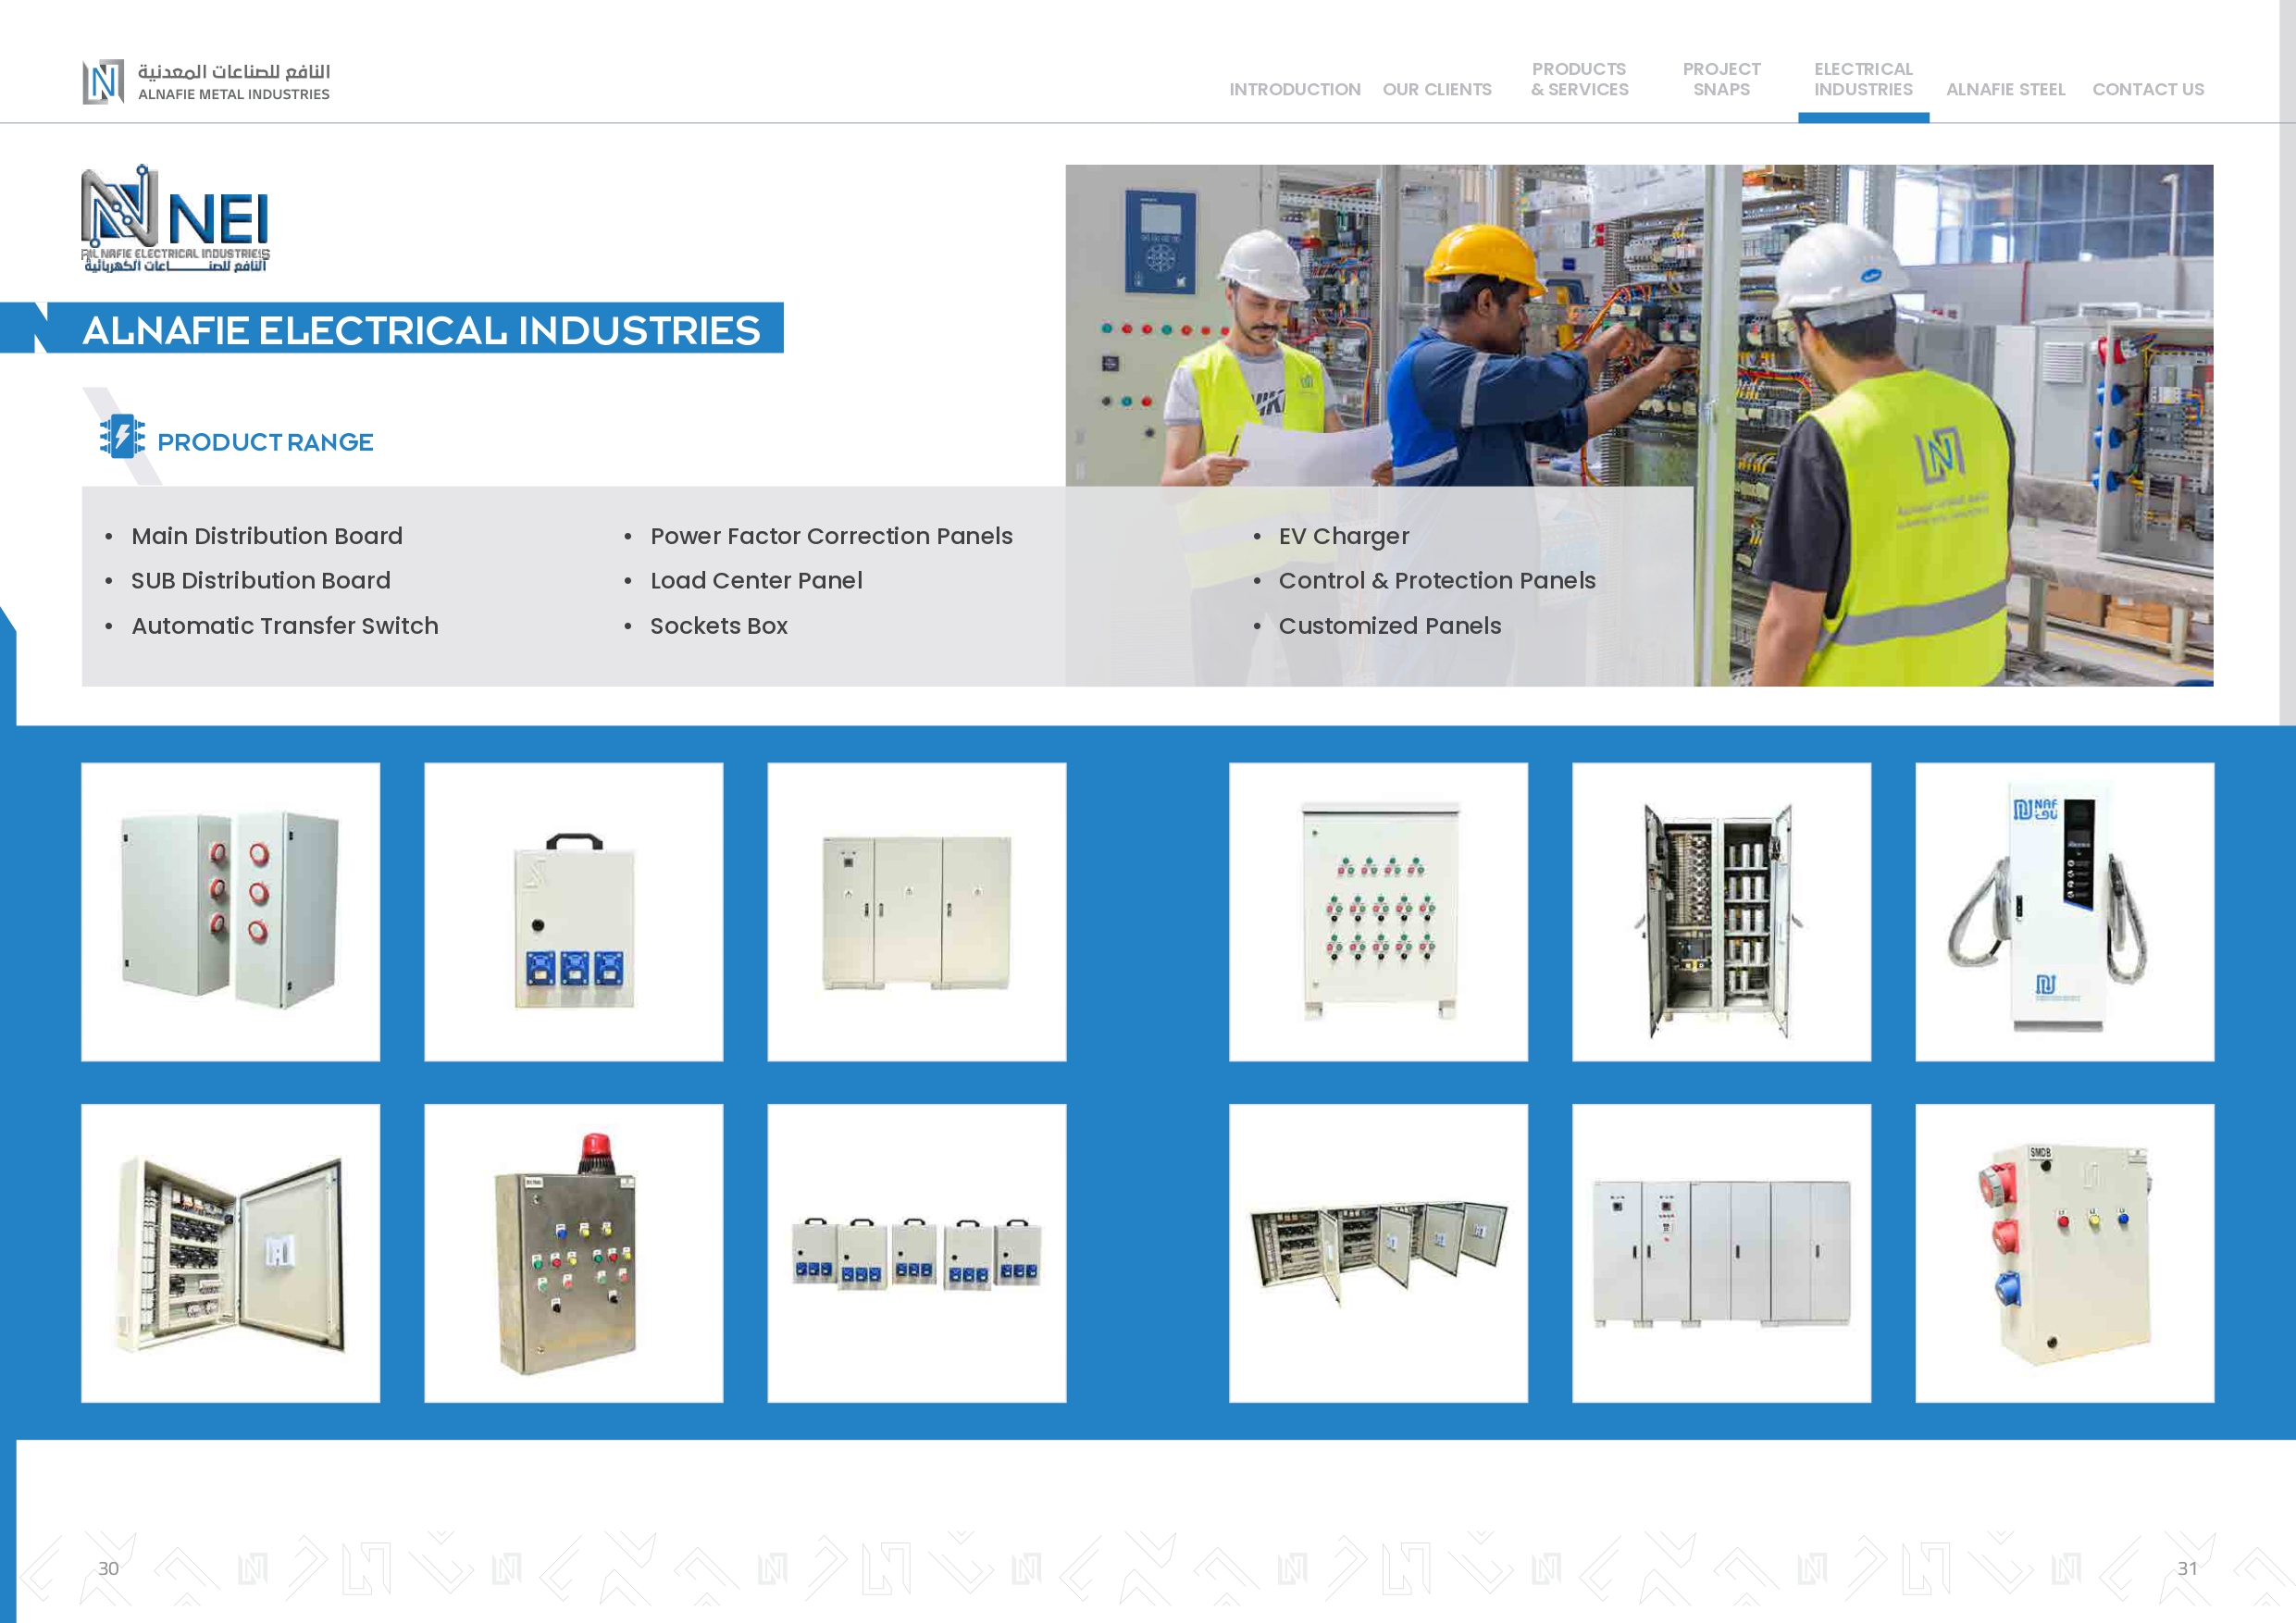Open Products & Services tab
The height and width of the screenshot is (1623, 2296).
click(x=1579, y=79)
